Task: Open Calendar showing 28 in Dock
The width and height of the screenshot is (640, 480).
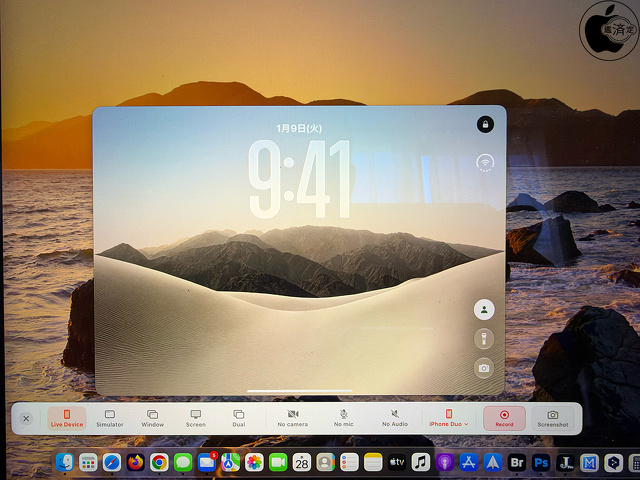Action: pos(302,462)
